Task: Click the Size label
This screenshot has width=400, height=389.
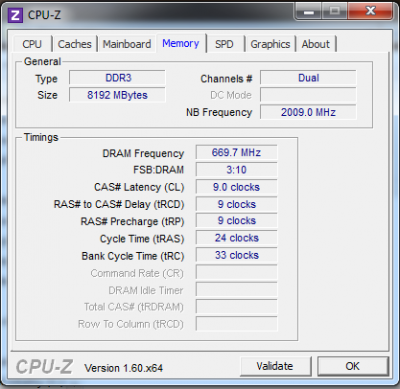Action: (x=48, y=95)
